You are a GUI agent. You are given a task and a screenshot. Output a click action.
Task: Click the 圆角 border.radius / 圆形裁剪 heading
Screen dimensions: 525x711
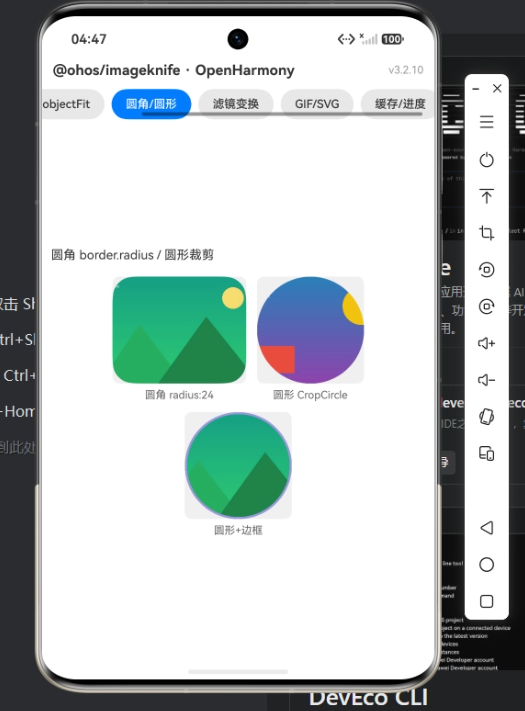[x=132, y=255]
